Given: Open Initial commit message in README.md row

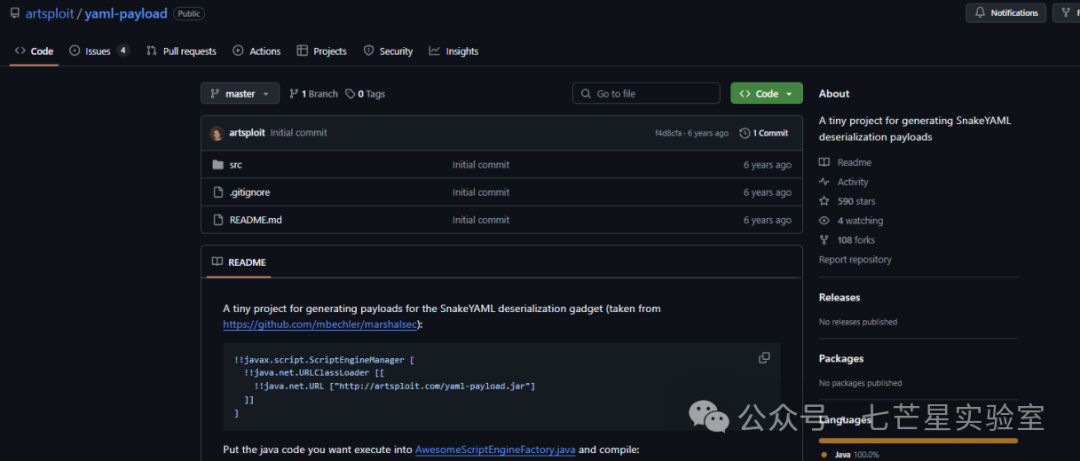Looking at the screenshot, I should click(481, 220).
